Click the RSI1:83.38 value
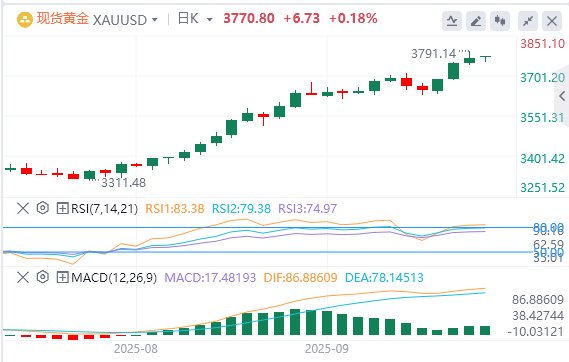Image resolution: width=569 pixels, height=362 pixels. click(x=175, y=209)
